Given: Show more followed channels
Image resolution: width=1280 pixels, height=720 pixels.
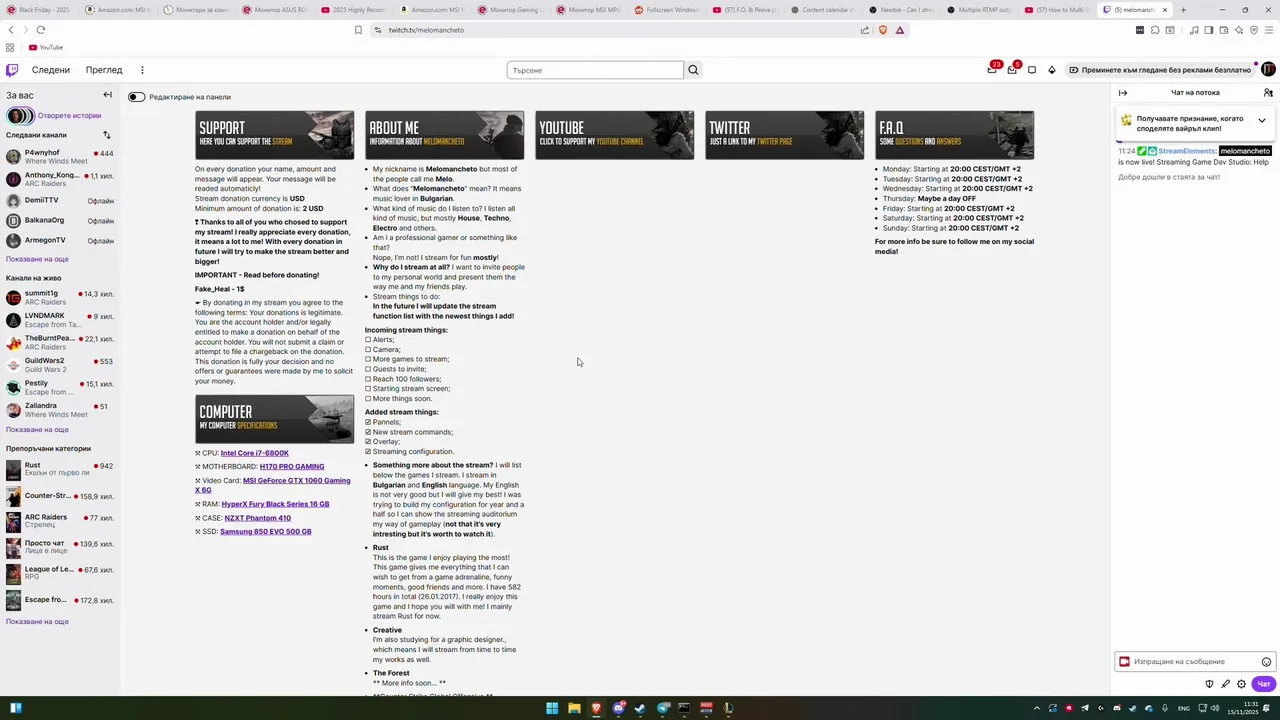Looking at the screenshot, I should [x=37, y=259].
